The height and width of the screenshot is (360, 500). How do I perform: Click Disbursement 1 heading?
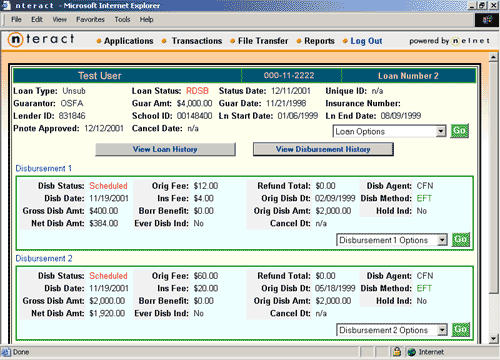[44, 168]
